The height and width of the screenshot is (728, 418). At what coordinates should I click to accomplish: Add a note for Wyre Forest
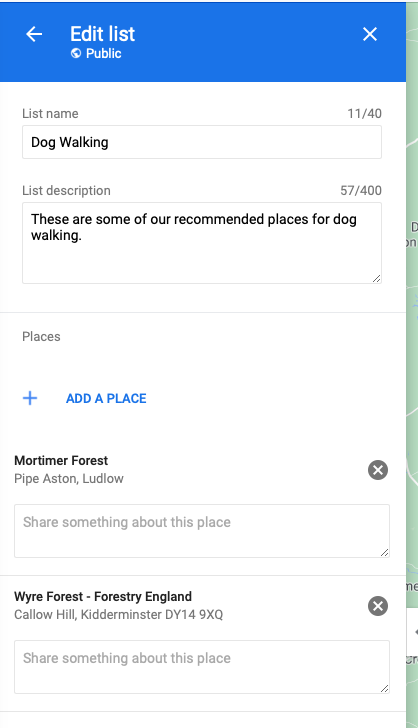tap(202, 667)
